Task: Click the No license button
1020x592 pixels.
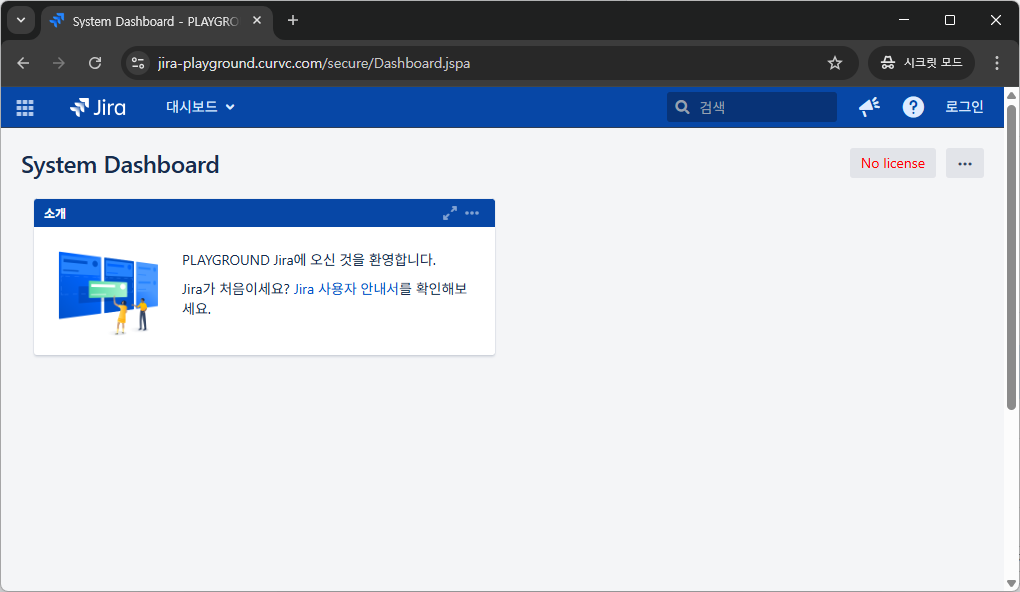Action: 892,163
